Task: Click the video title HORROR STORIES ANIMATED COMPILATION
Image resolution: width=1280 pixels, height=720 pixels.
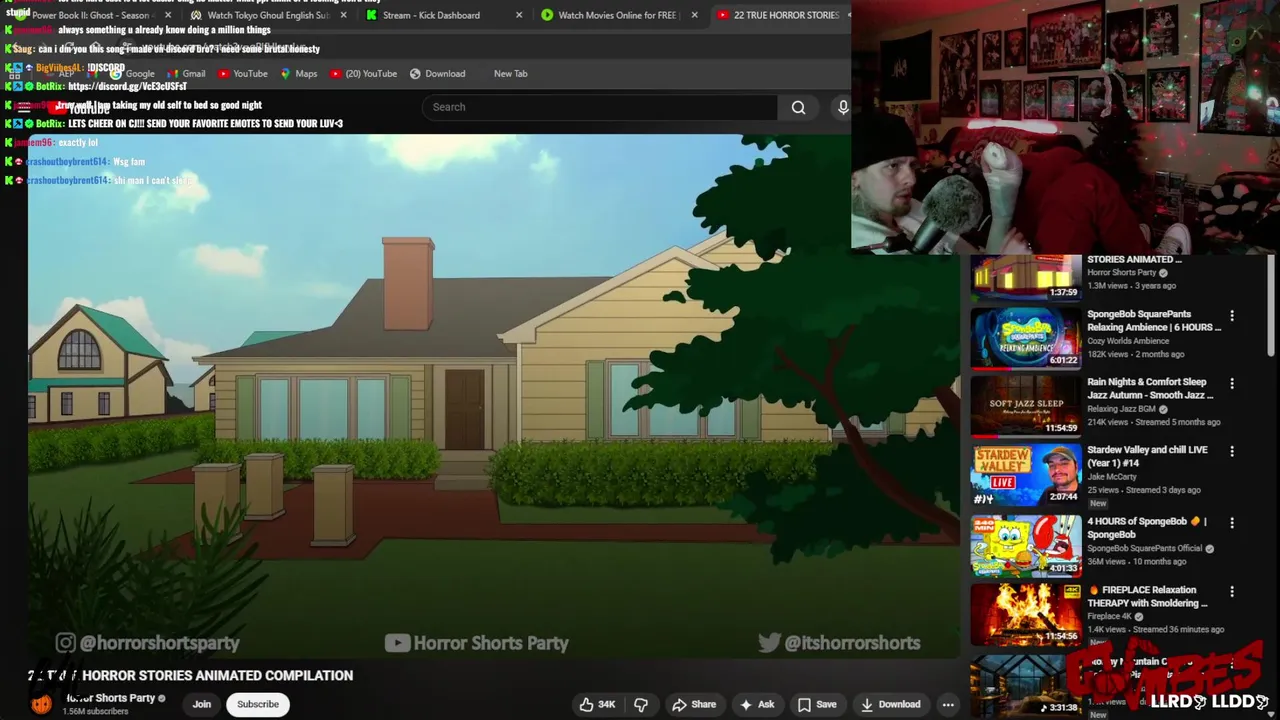Action: 190,676
